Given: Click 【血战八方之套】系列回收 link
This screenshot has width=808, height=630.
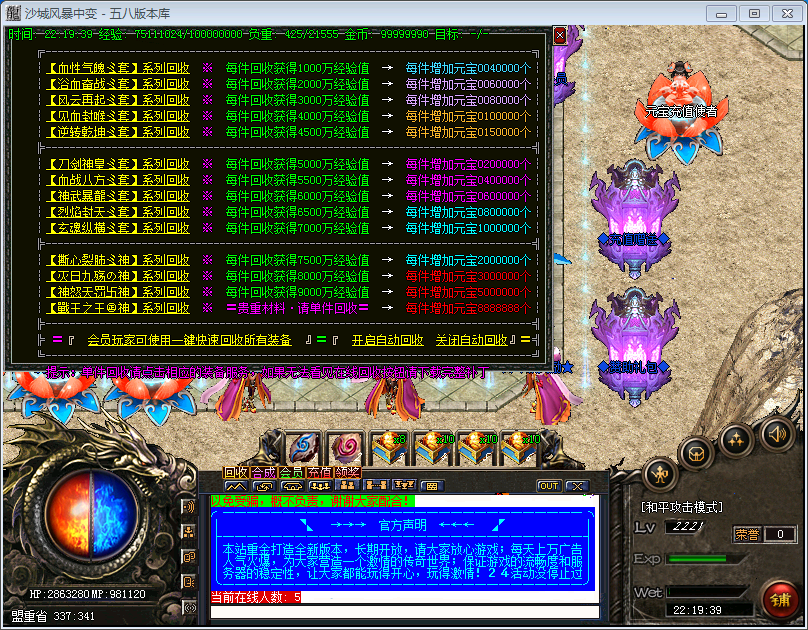Looking at the screenshot, I should (118, 180).
